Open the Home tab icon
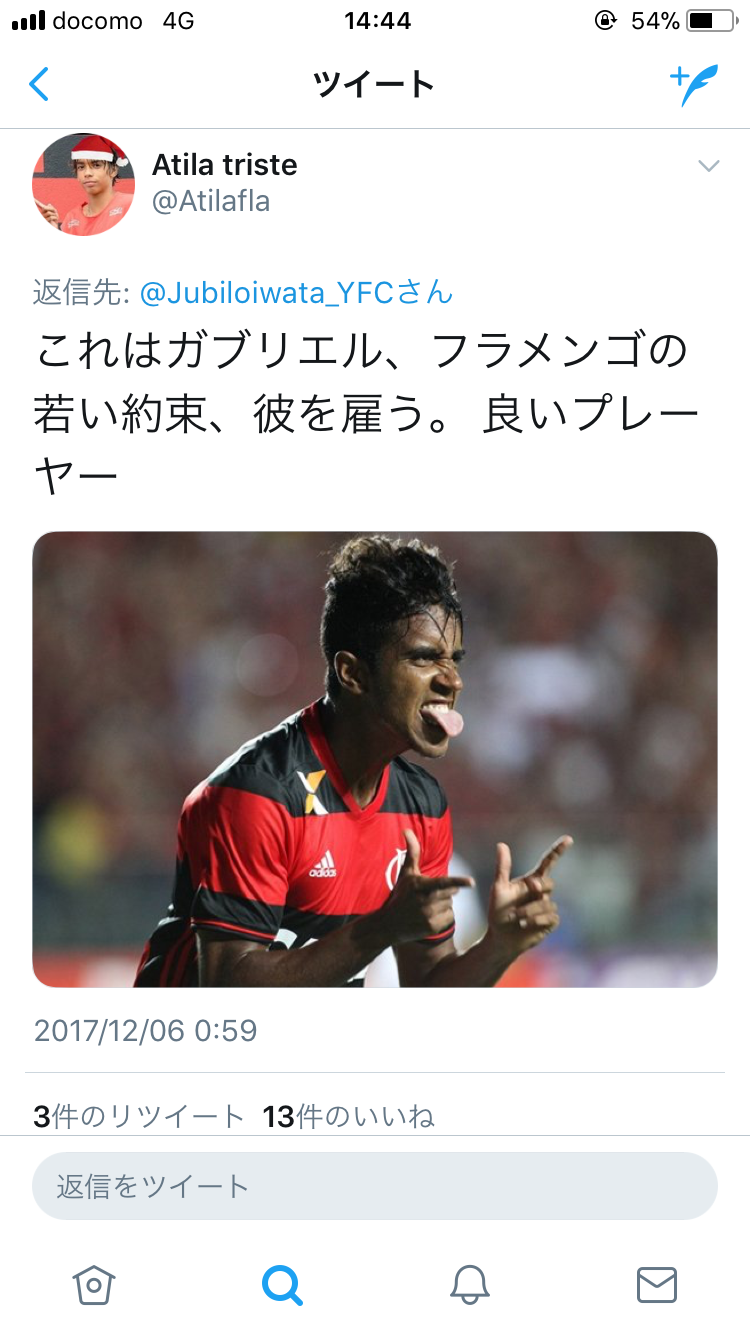Viewport: 750px width, 1334px height. pos(94,1284)
